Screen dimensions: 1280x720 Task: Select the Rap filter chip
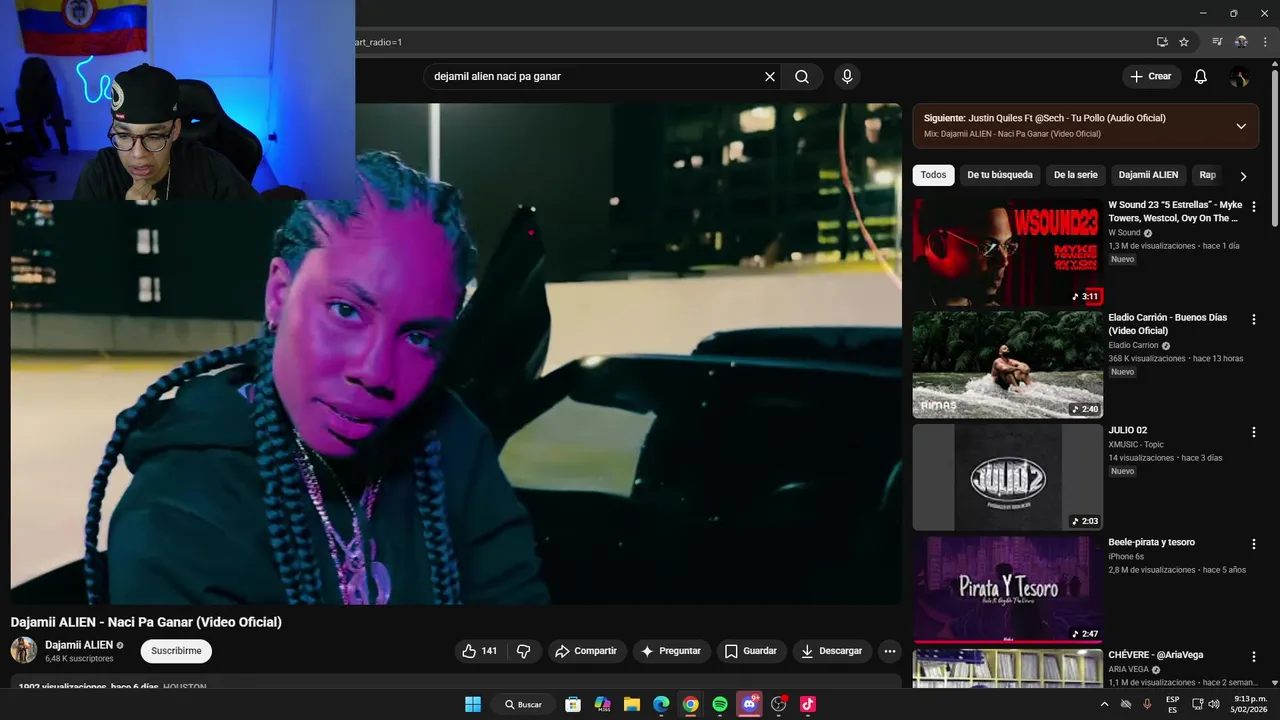pyautogui.click(x=1207, y=175)
